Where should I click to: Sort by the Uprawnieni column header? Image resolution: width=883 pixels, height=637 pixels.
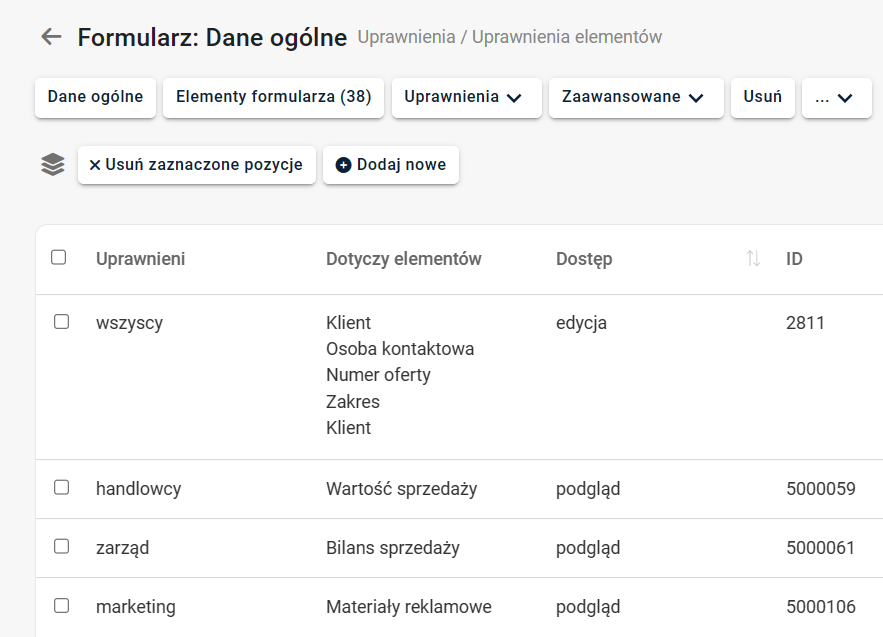(x=140, y=259)
